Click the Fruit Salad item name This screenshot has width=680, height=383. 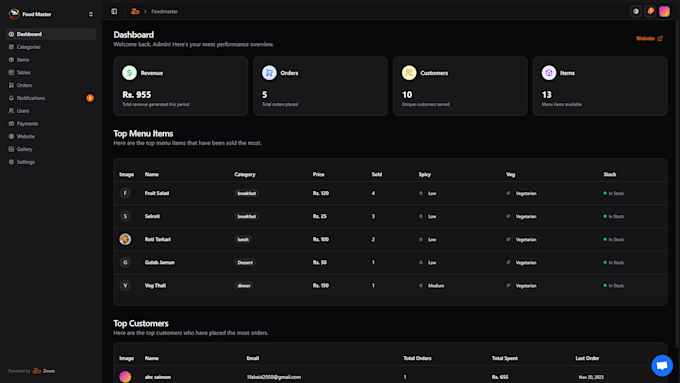157,193
